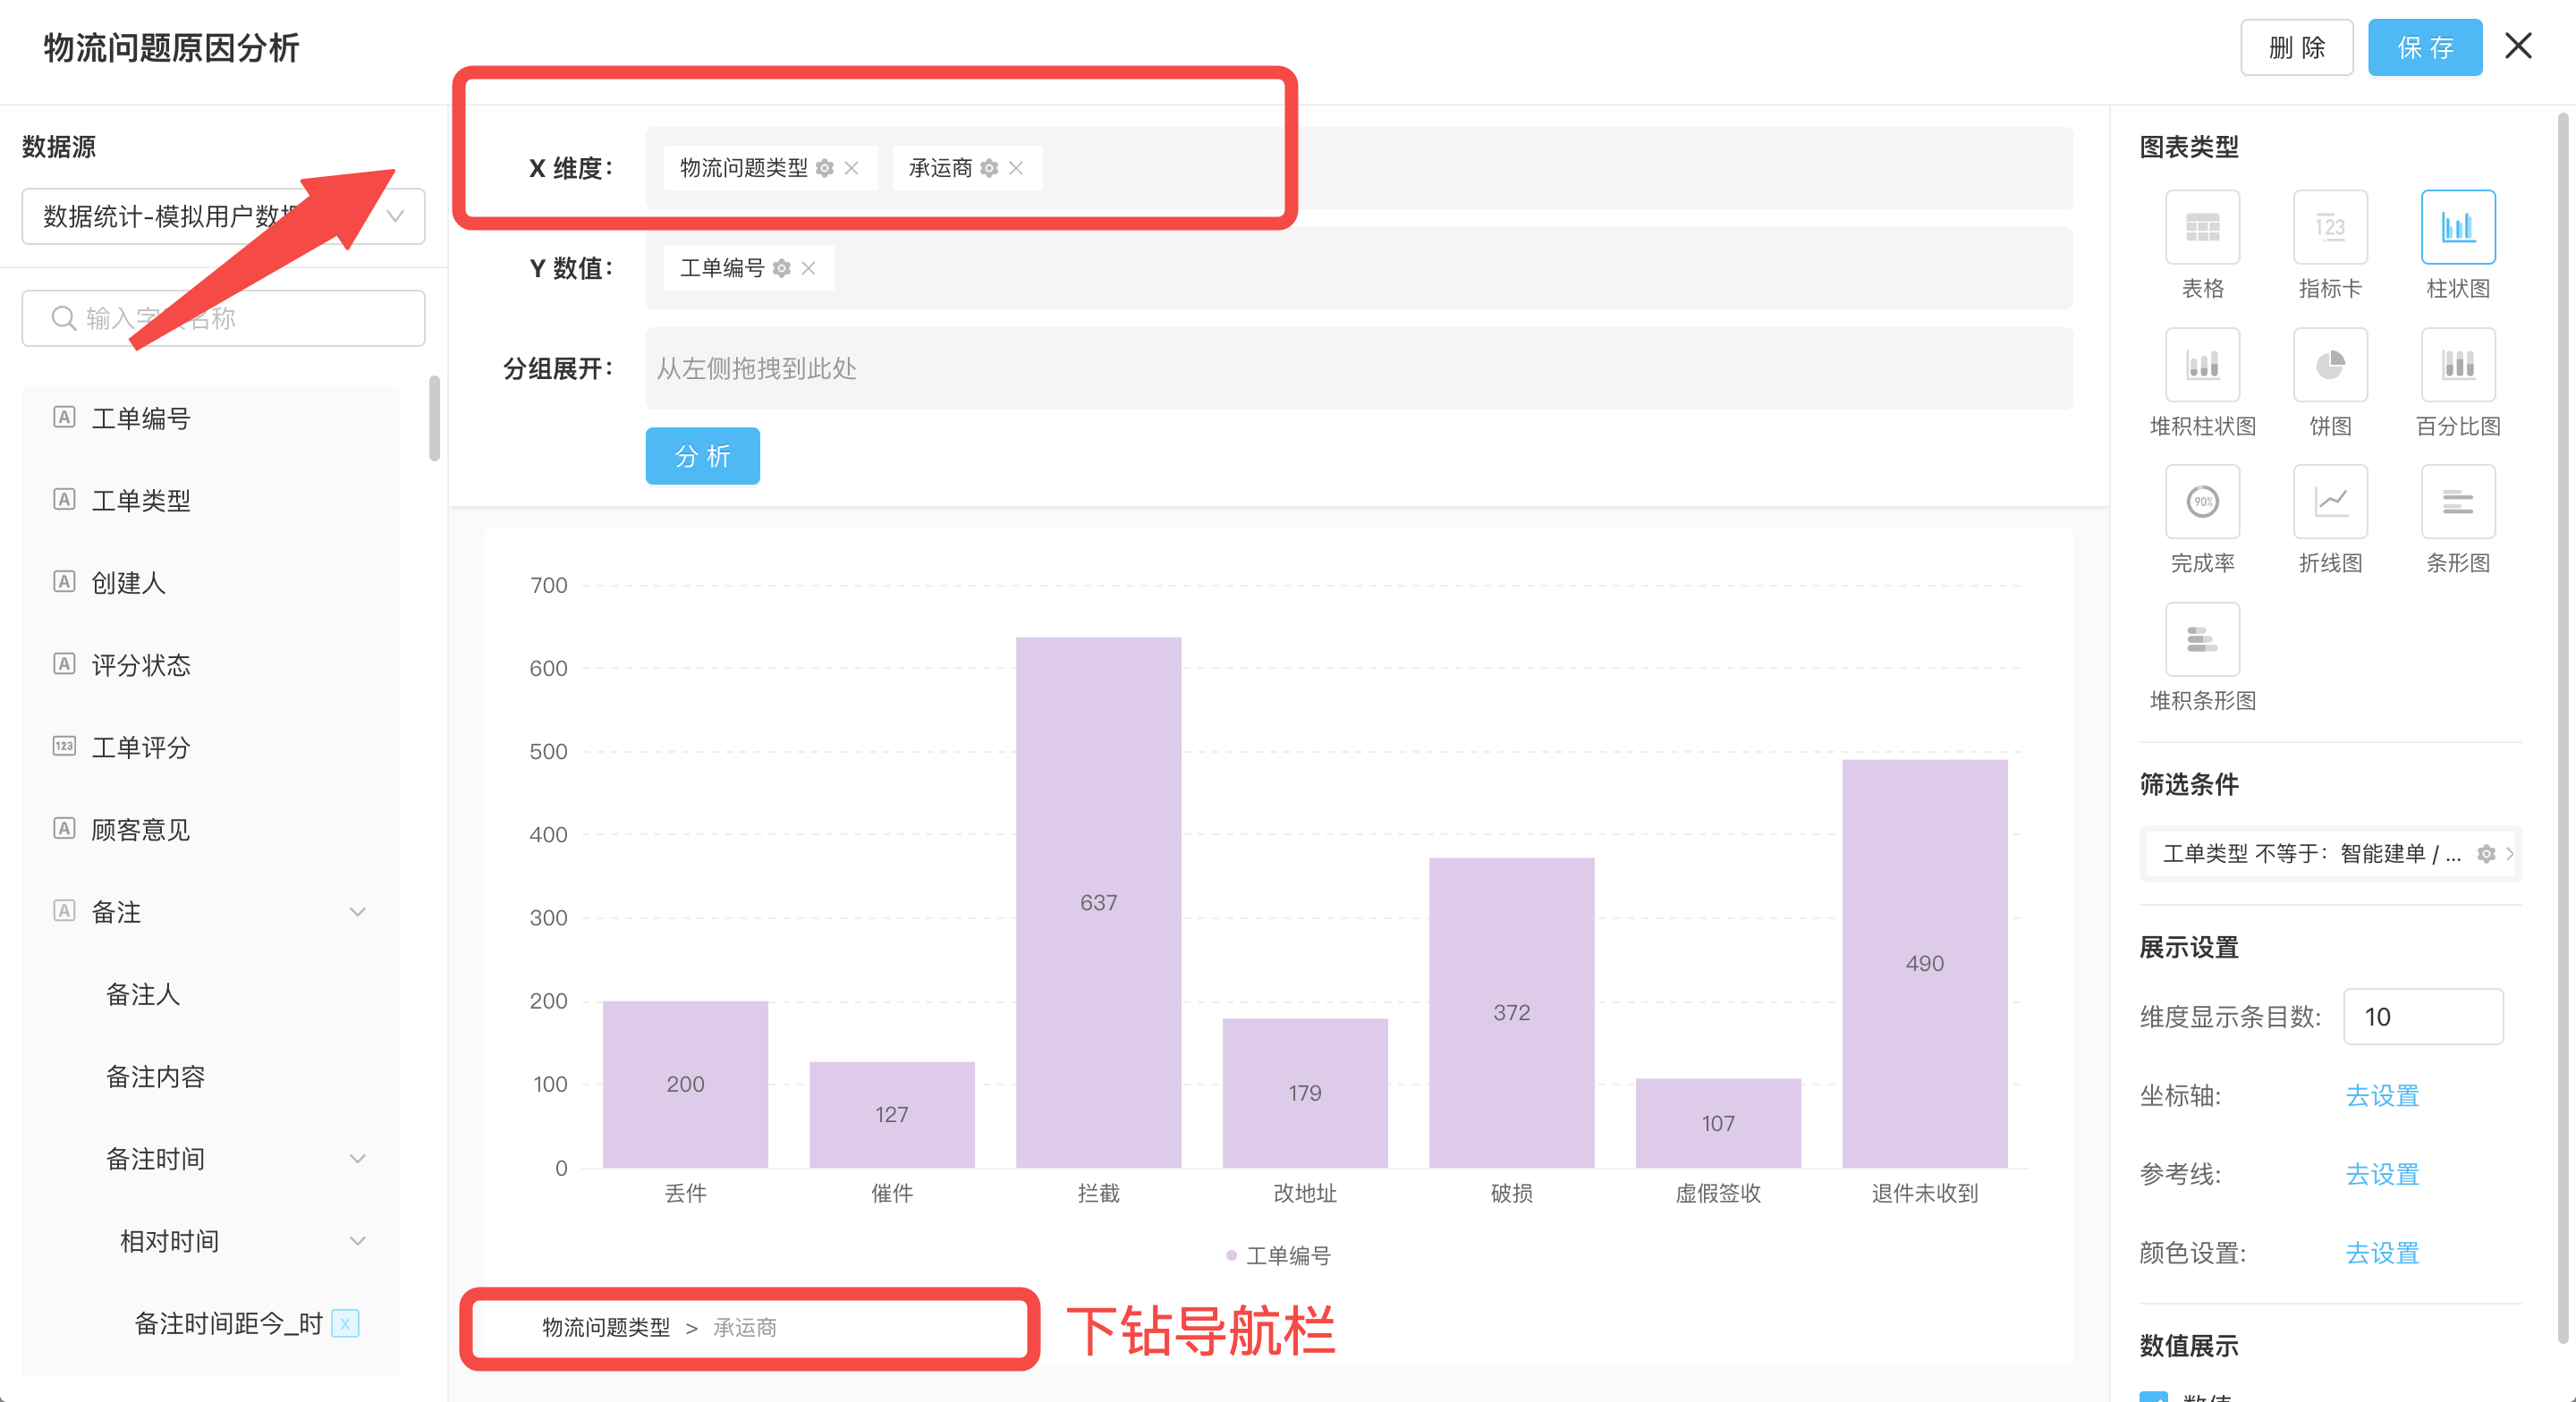Click the 删除 button
The width and height of the screenshot is (2576, 1402).
pyautogui.click(x=2296, y=47)
